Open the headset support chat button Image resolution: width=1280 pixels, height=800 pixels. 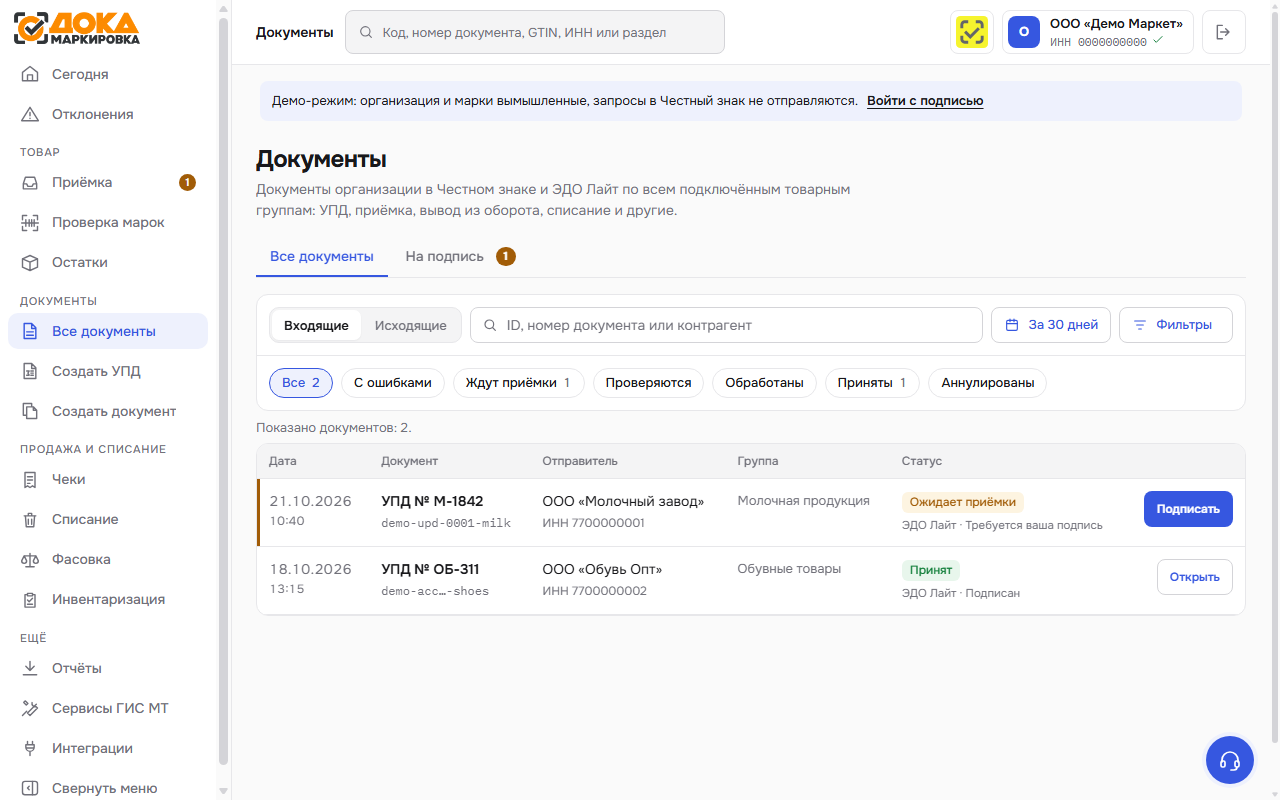1230,760
